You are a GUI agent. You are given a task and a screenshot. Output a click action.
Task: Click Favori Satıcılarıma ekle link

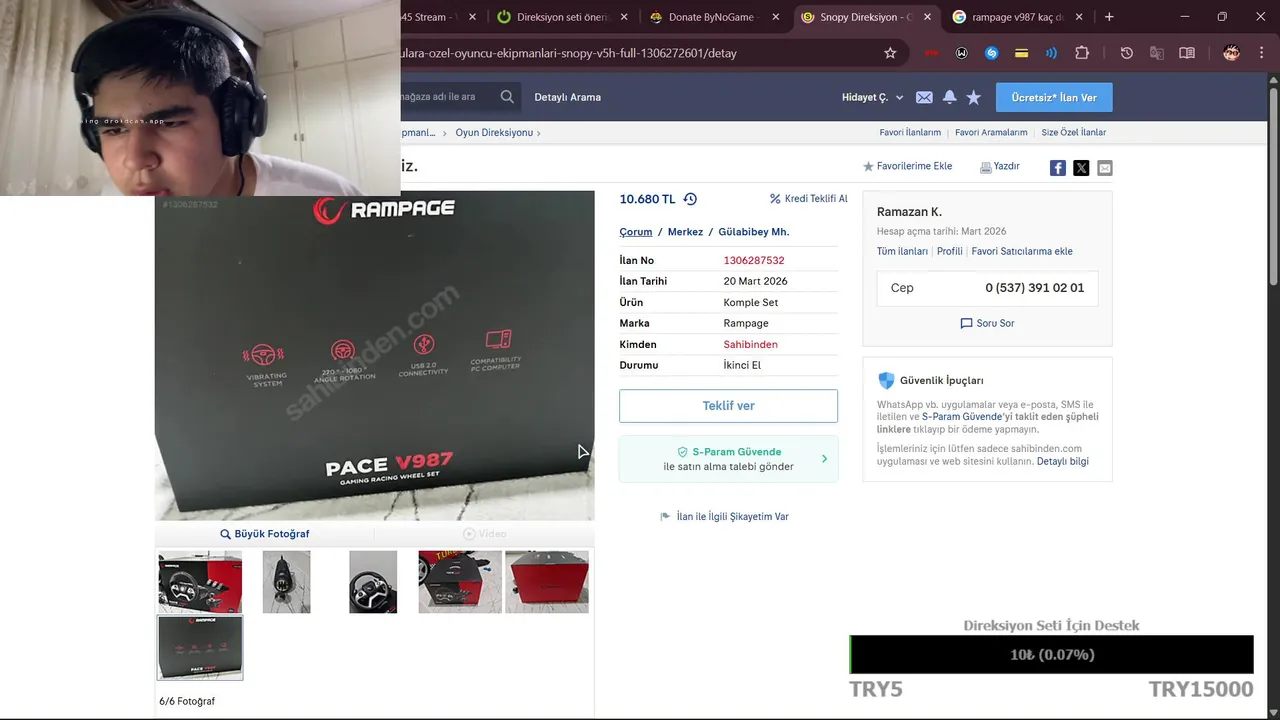point(1022,251)
